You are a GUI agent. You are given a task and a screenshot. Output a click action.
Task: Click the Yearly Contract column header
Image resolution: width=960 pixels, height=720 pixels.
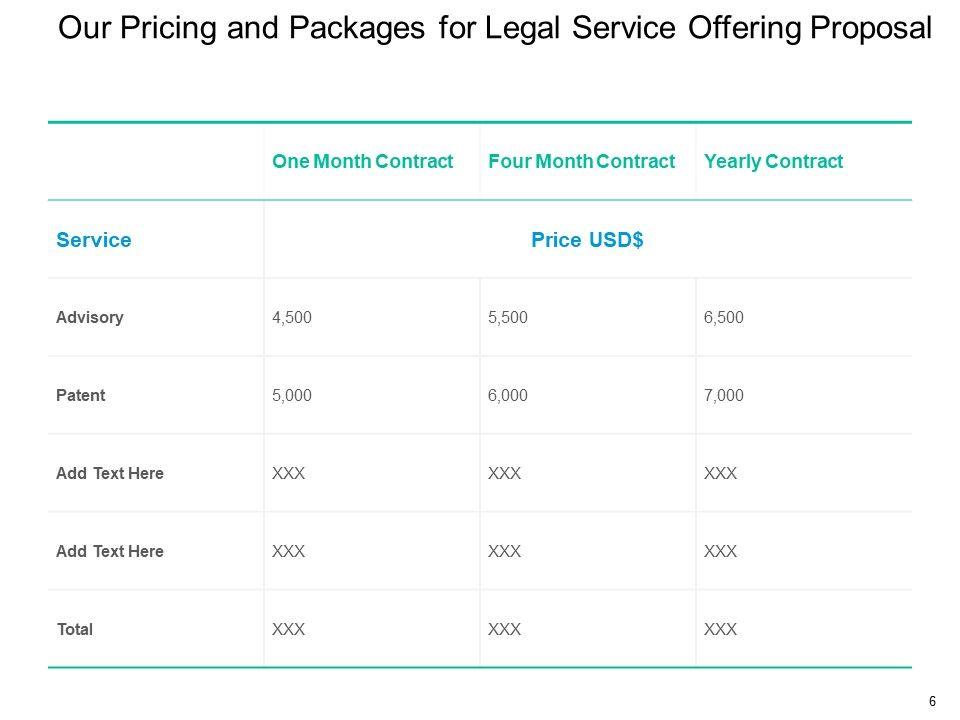[773, 161]
